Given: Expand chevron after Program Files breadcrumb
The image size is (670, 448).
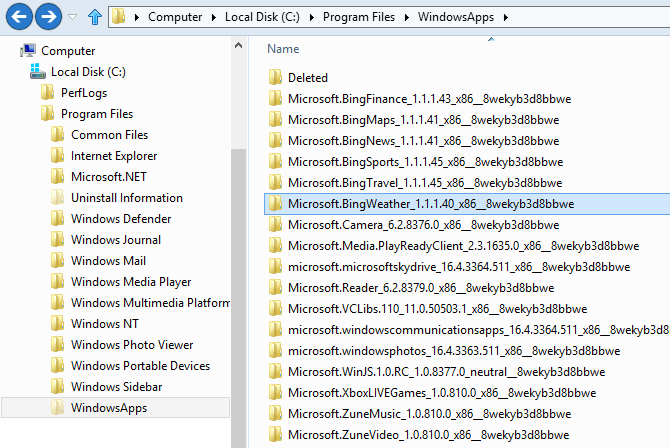Looking at the screenshot, I should 407,18.
